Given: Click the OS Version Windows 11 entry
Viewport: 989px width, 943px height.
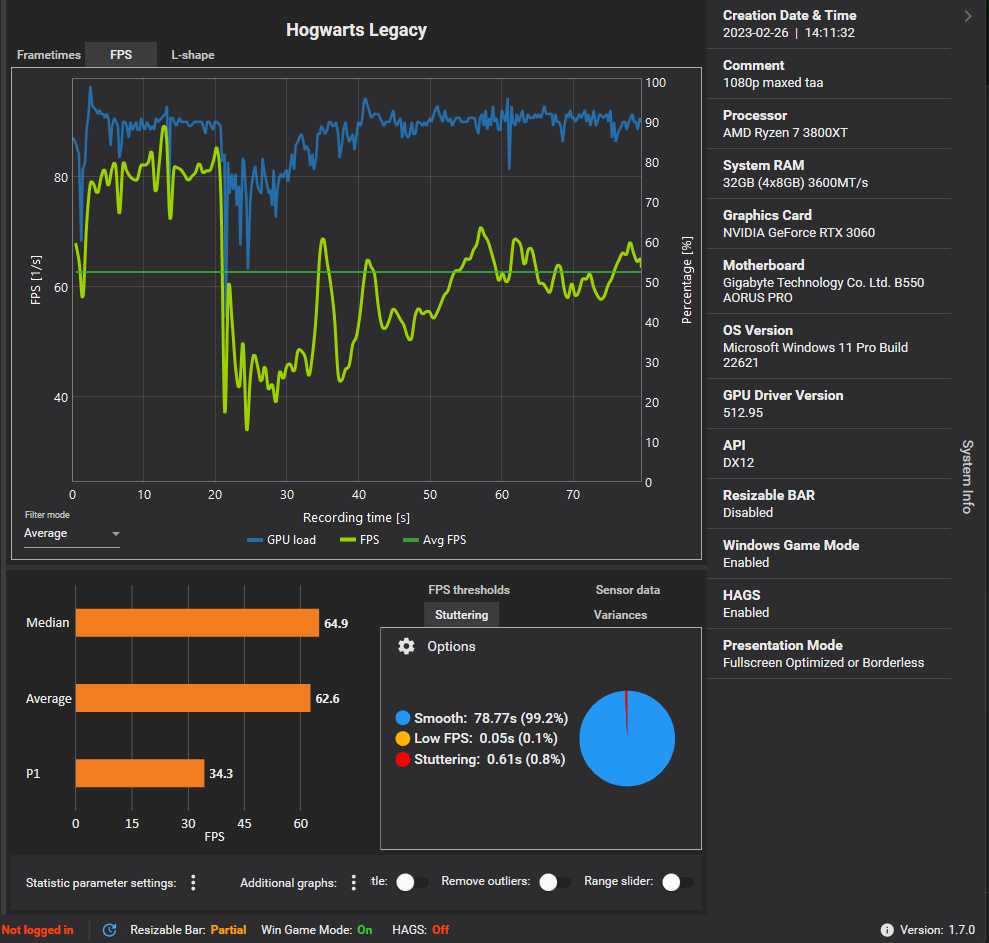Looking at the screenshot, I should [x=815, y=354].
